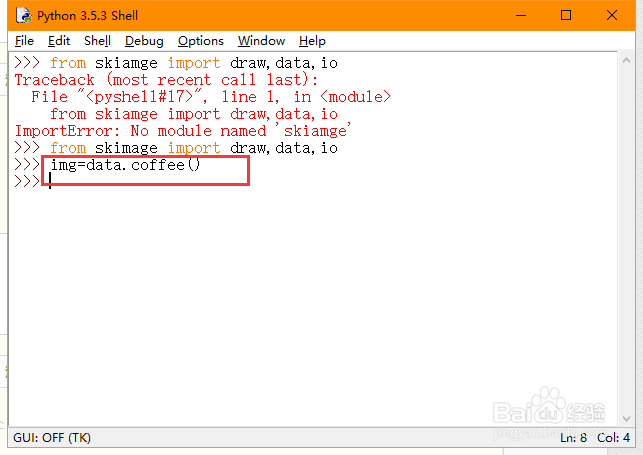Open the Edit menu

pyautogui.click(x=59, y=41)
